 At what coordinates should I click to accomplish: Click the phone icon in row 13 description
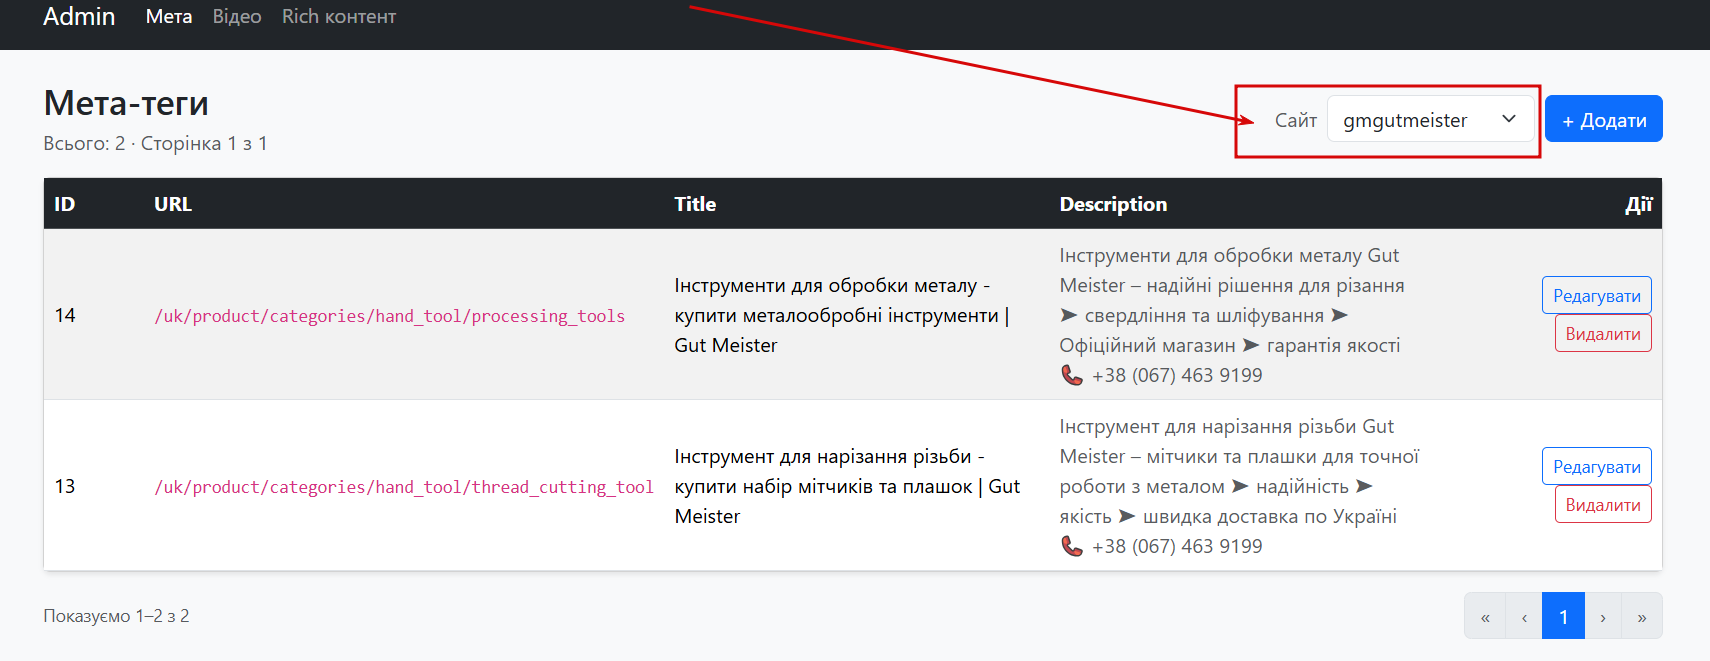point(1072,546)
